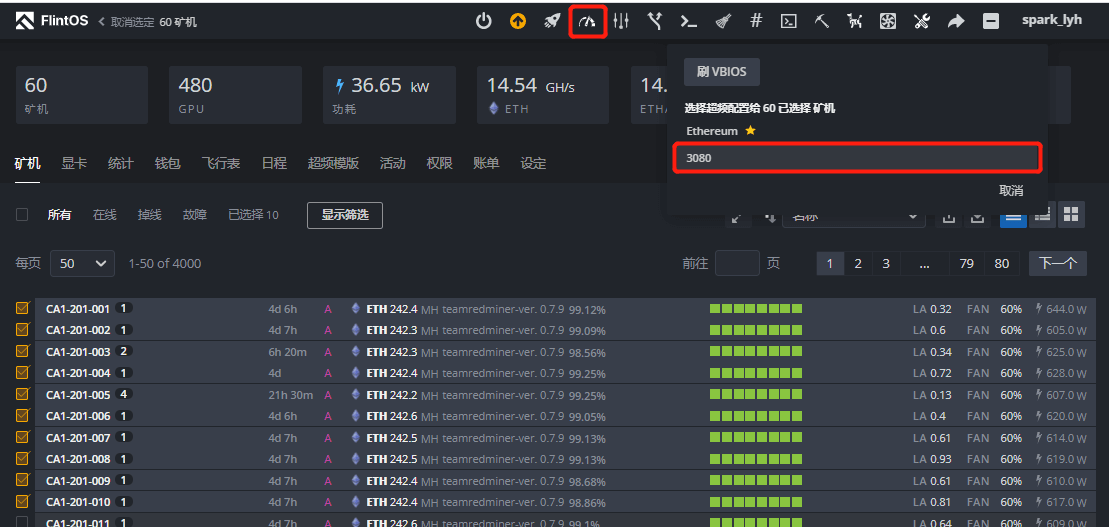Click the tuning sliders icon in toolbar
Viewport: 1109px width, 527px height.
coord(621,21)
